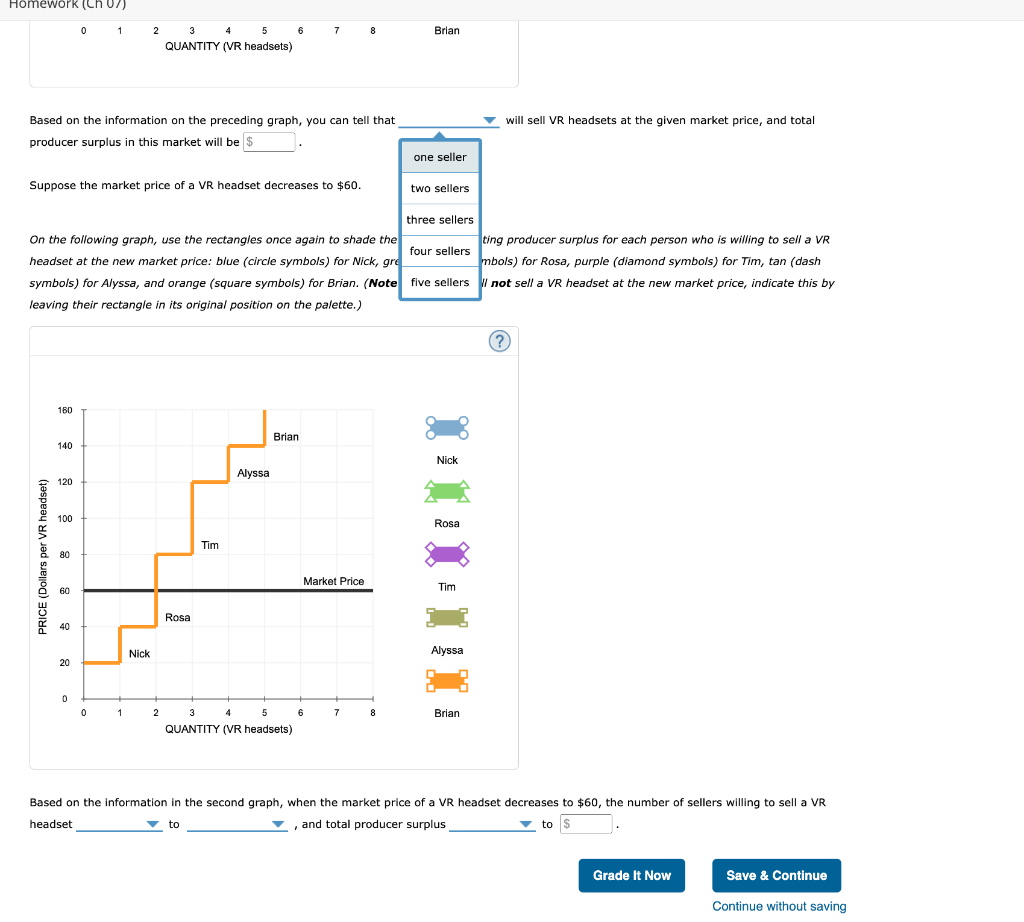
Task: Click the PRICE (Dollars per VR headset) axis title
Action: 43,557
